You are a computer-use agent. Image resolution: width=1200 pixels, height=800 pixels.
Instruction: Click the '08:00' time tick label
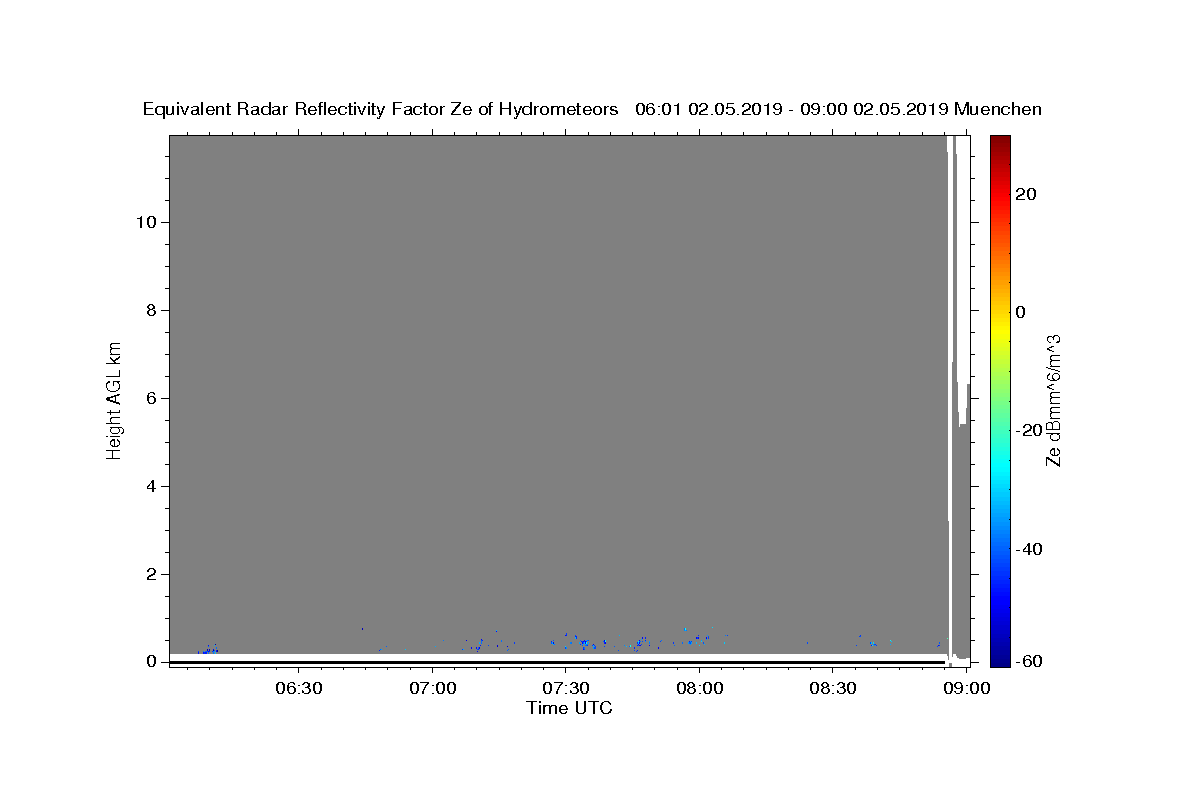click(x=700, y=688)
